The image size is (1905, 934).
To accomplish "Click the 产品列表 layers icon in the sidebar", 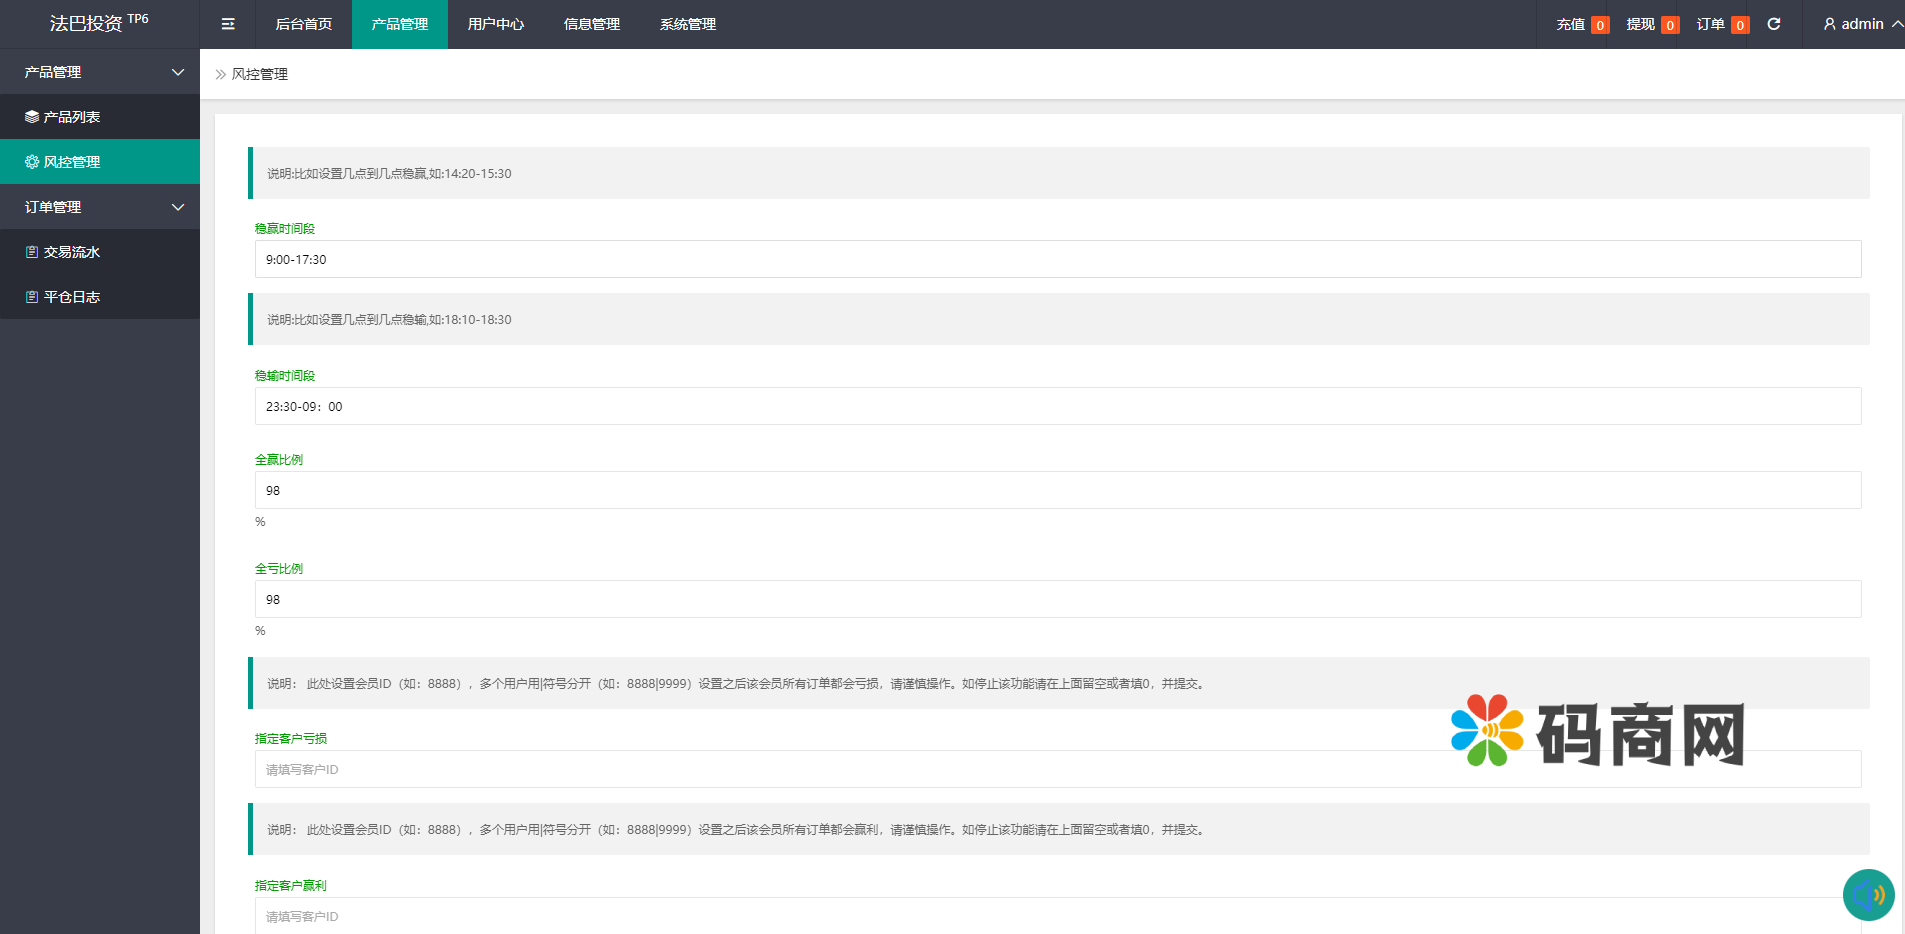I will pos(32,117).
